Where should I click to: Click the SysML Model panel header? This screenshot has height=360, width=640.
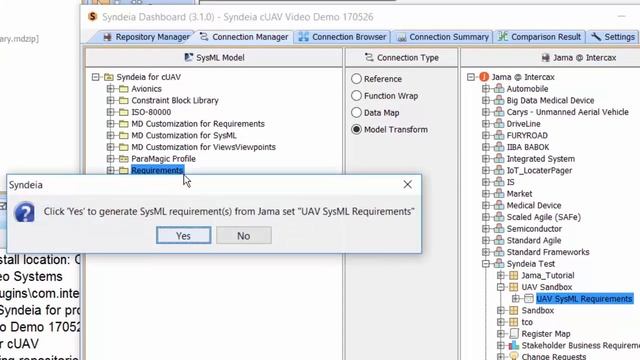tap(214, 58)
